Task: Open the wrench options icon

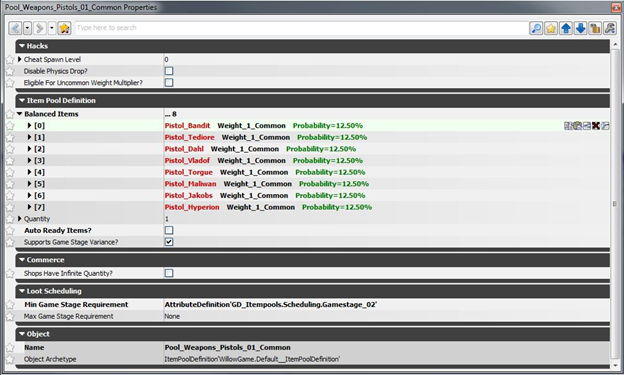Action: point(610,28)
